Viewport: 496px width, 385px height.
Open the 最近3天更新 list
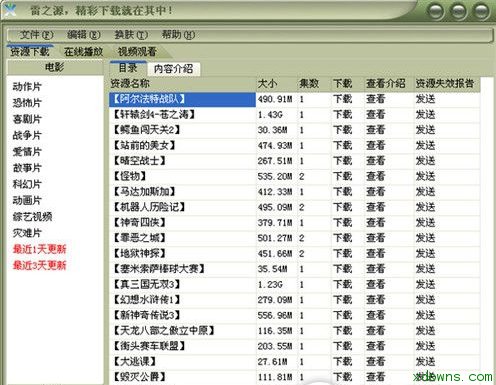39,265
